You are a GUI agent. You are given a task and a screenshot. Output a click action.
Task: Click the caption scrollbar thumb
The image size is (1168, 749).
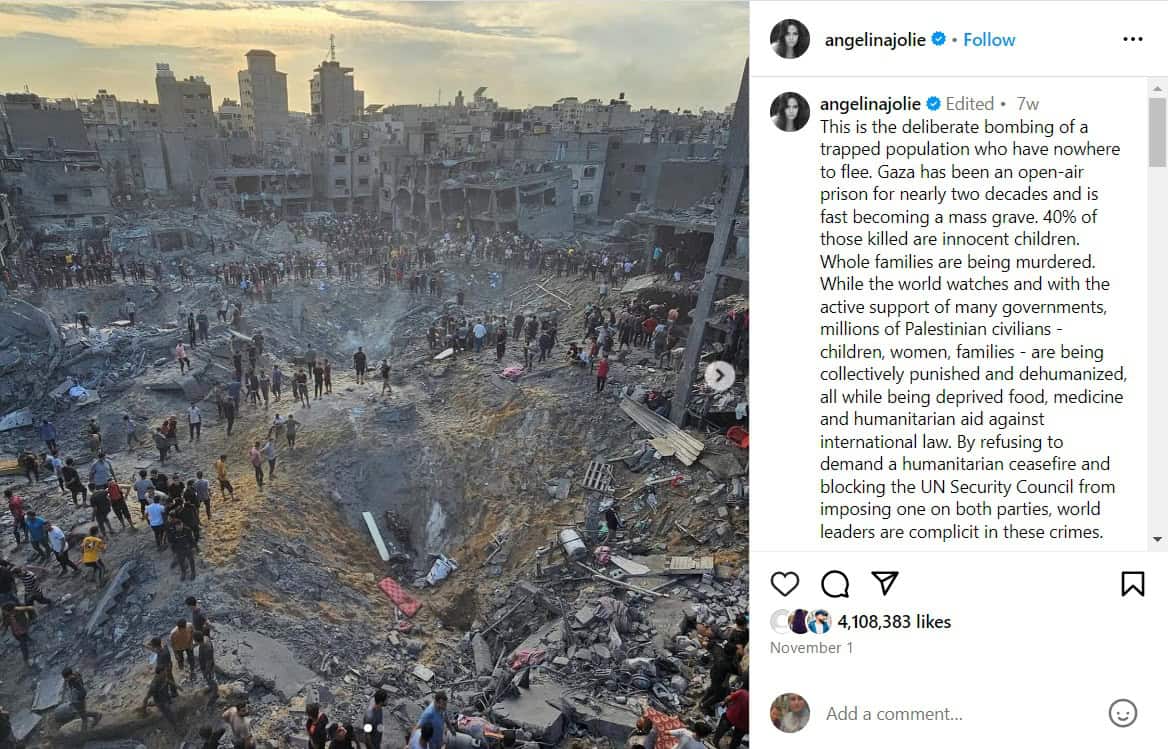(x=1157, y=133)
